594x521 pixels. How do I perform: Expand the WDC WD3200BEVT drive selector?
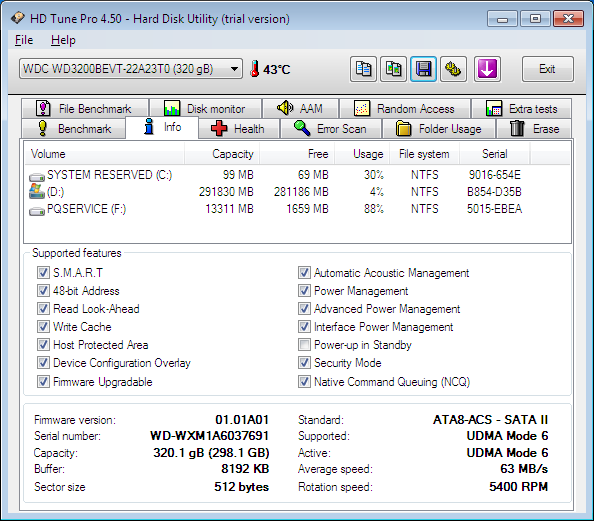(x=131, y=69)
